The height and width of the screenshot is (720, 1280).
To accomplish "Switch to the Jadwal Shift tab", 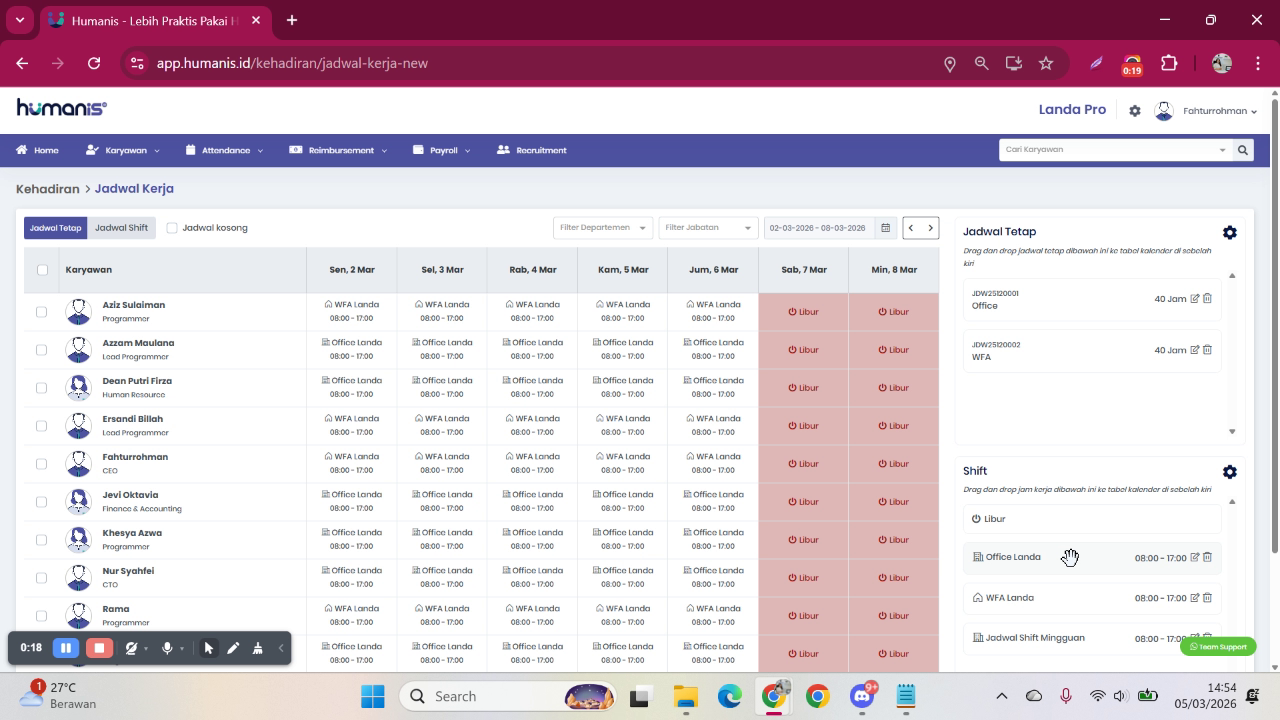I will [121, 228].
